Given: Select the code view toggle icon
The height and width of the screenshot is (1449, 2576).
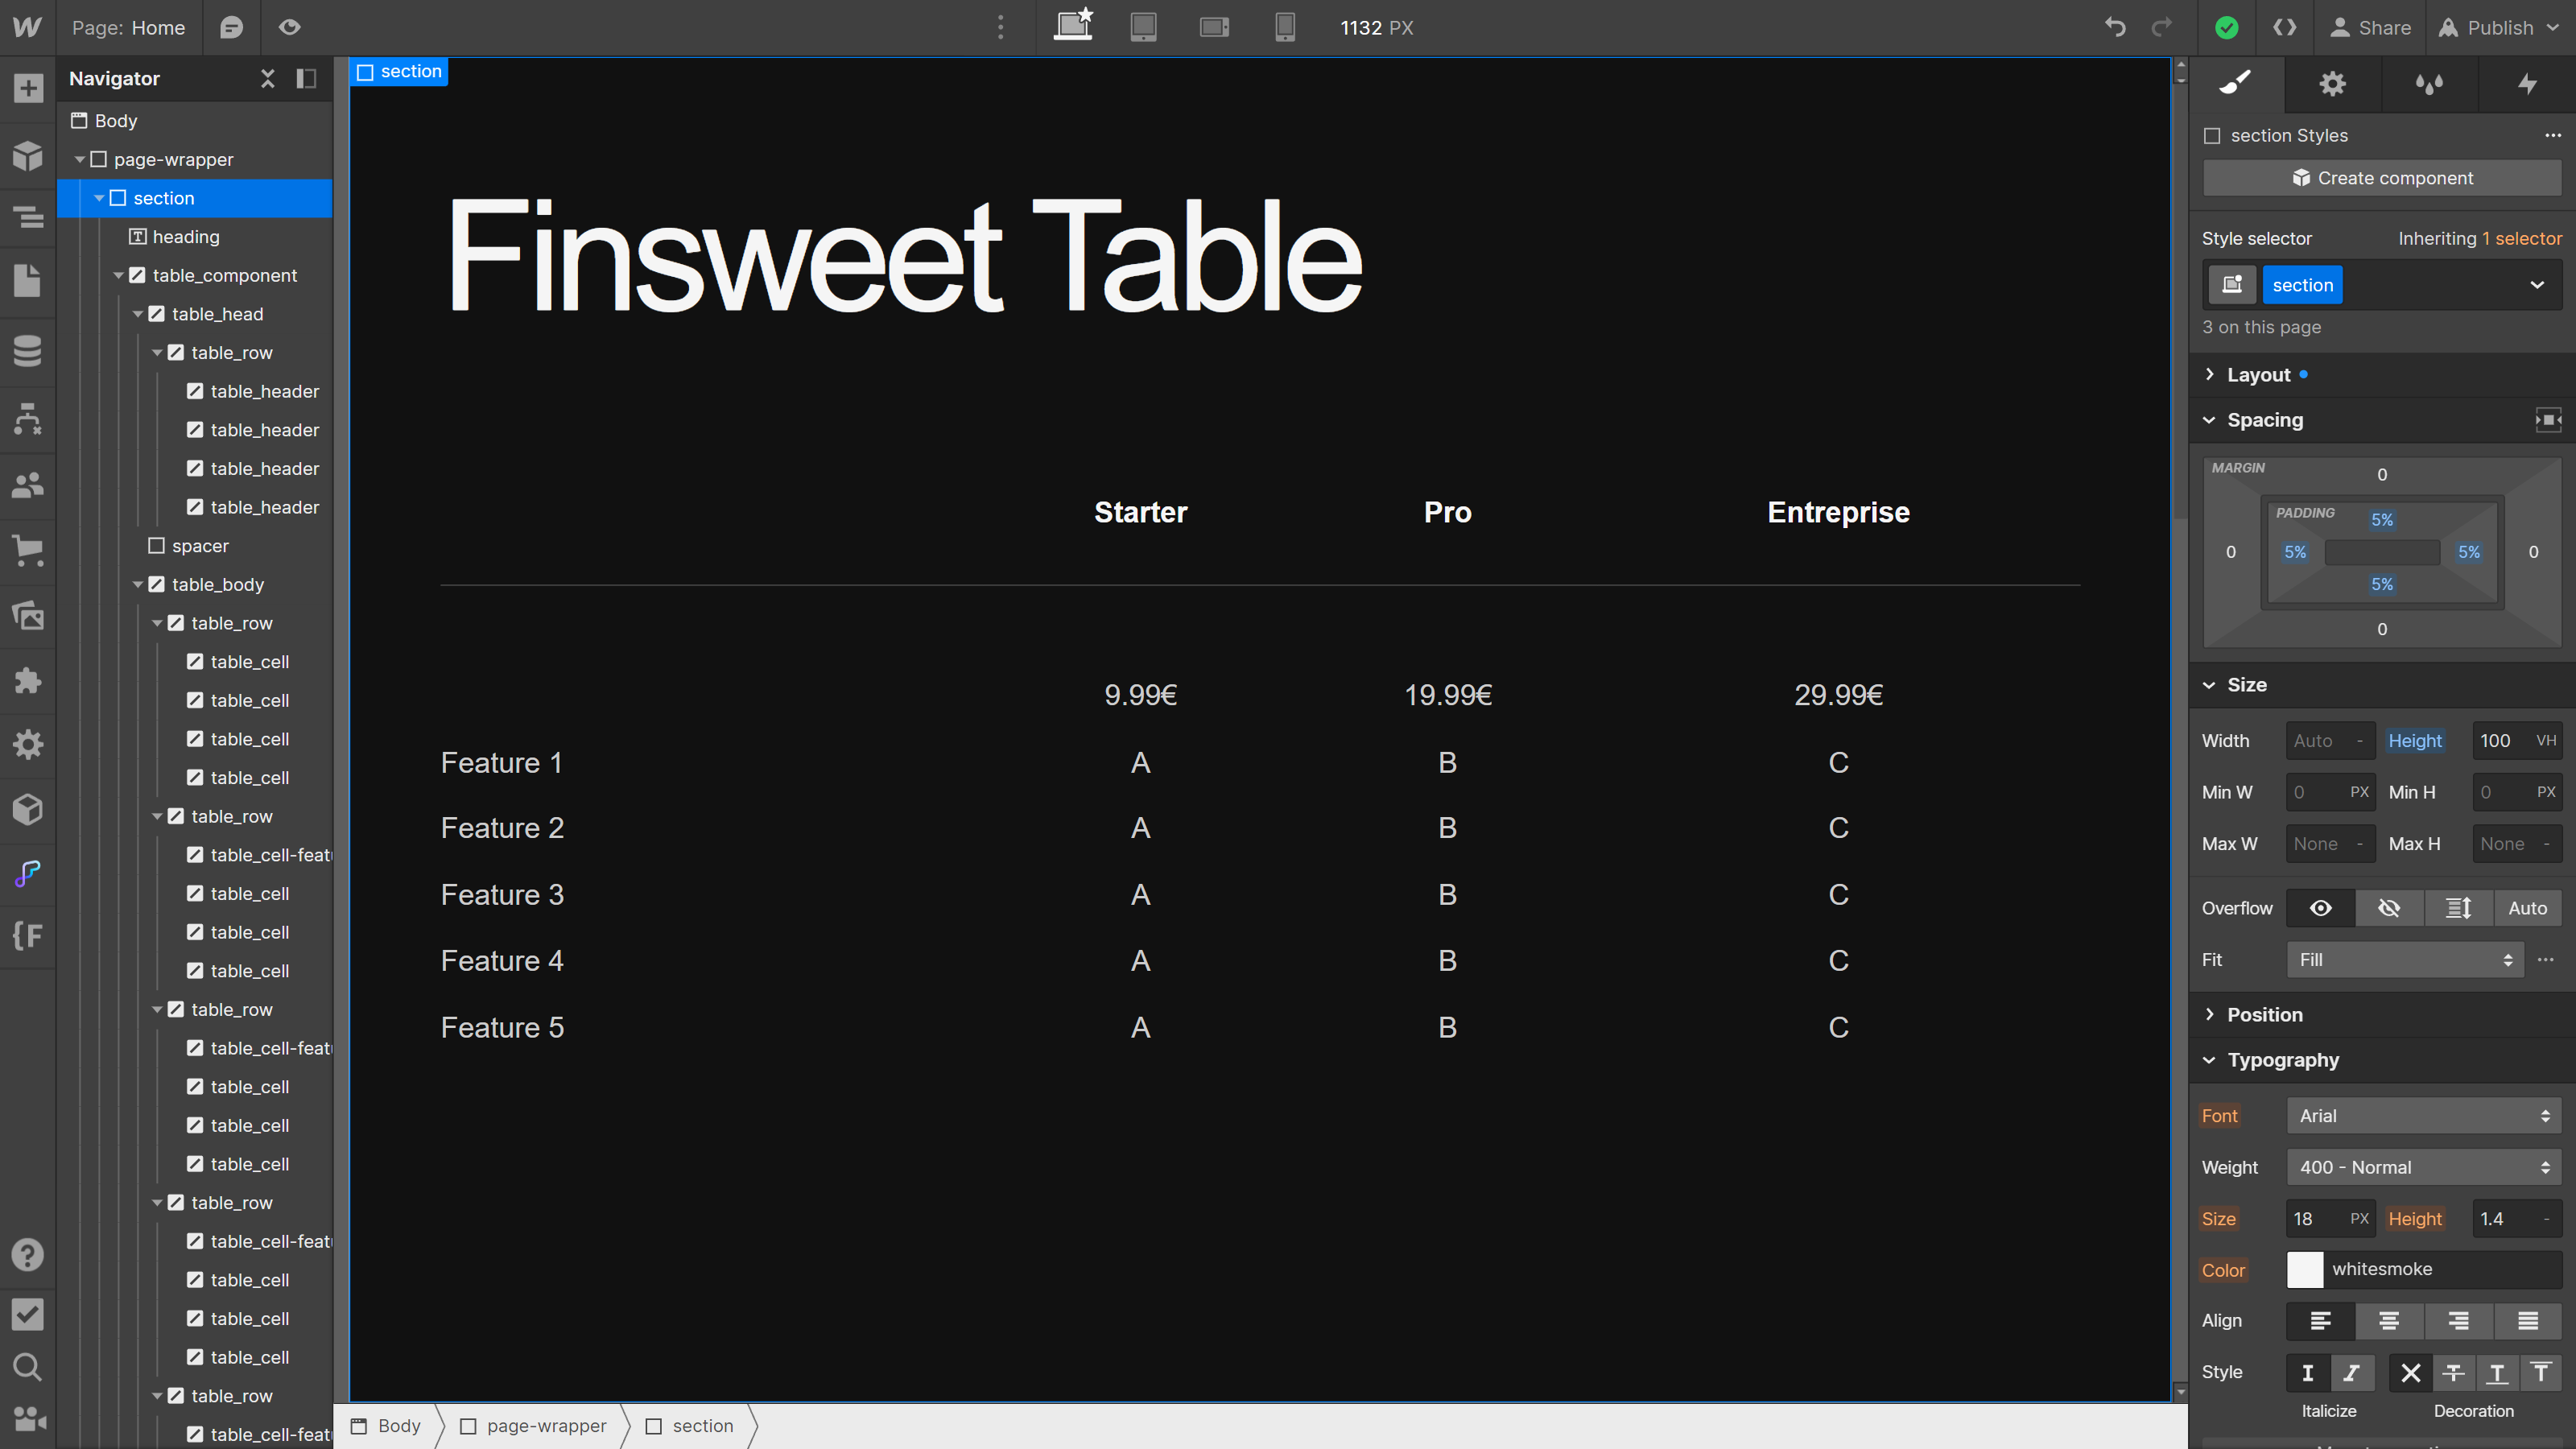Looking at the screenshot, I should (2284, 27).
